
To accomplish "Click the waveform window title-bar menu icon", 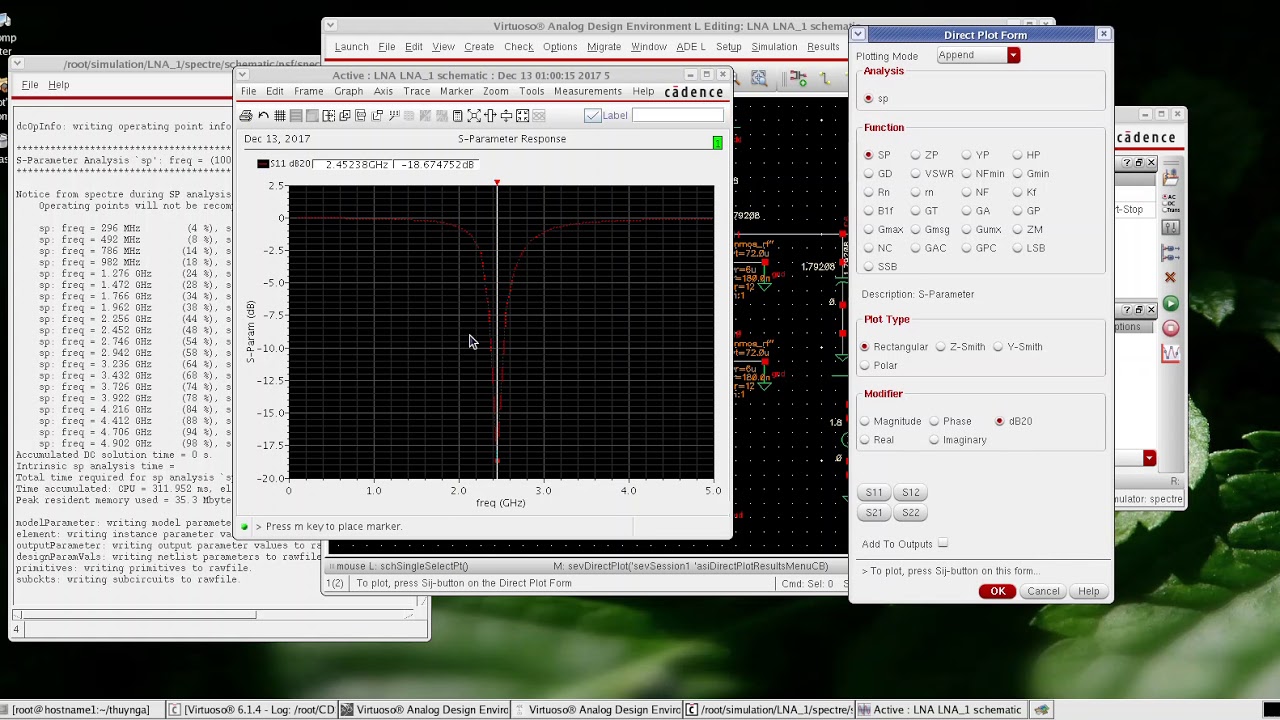I will (x=242, y=75).
